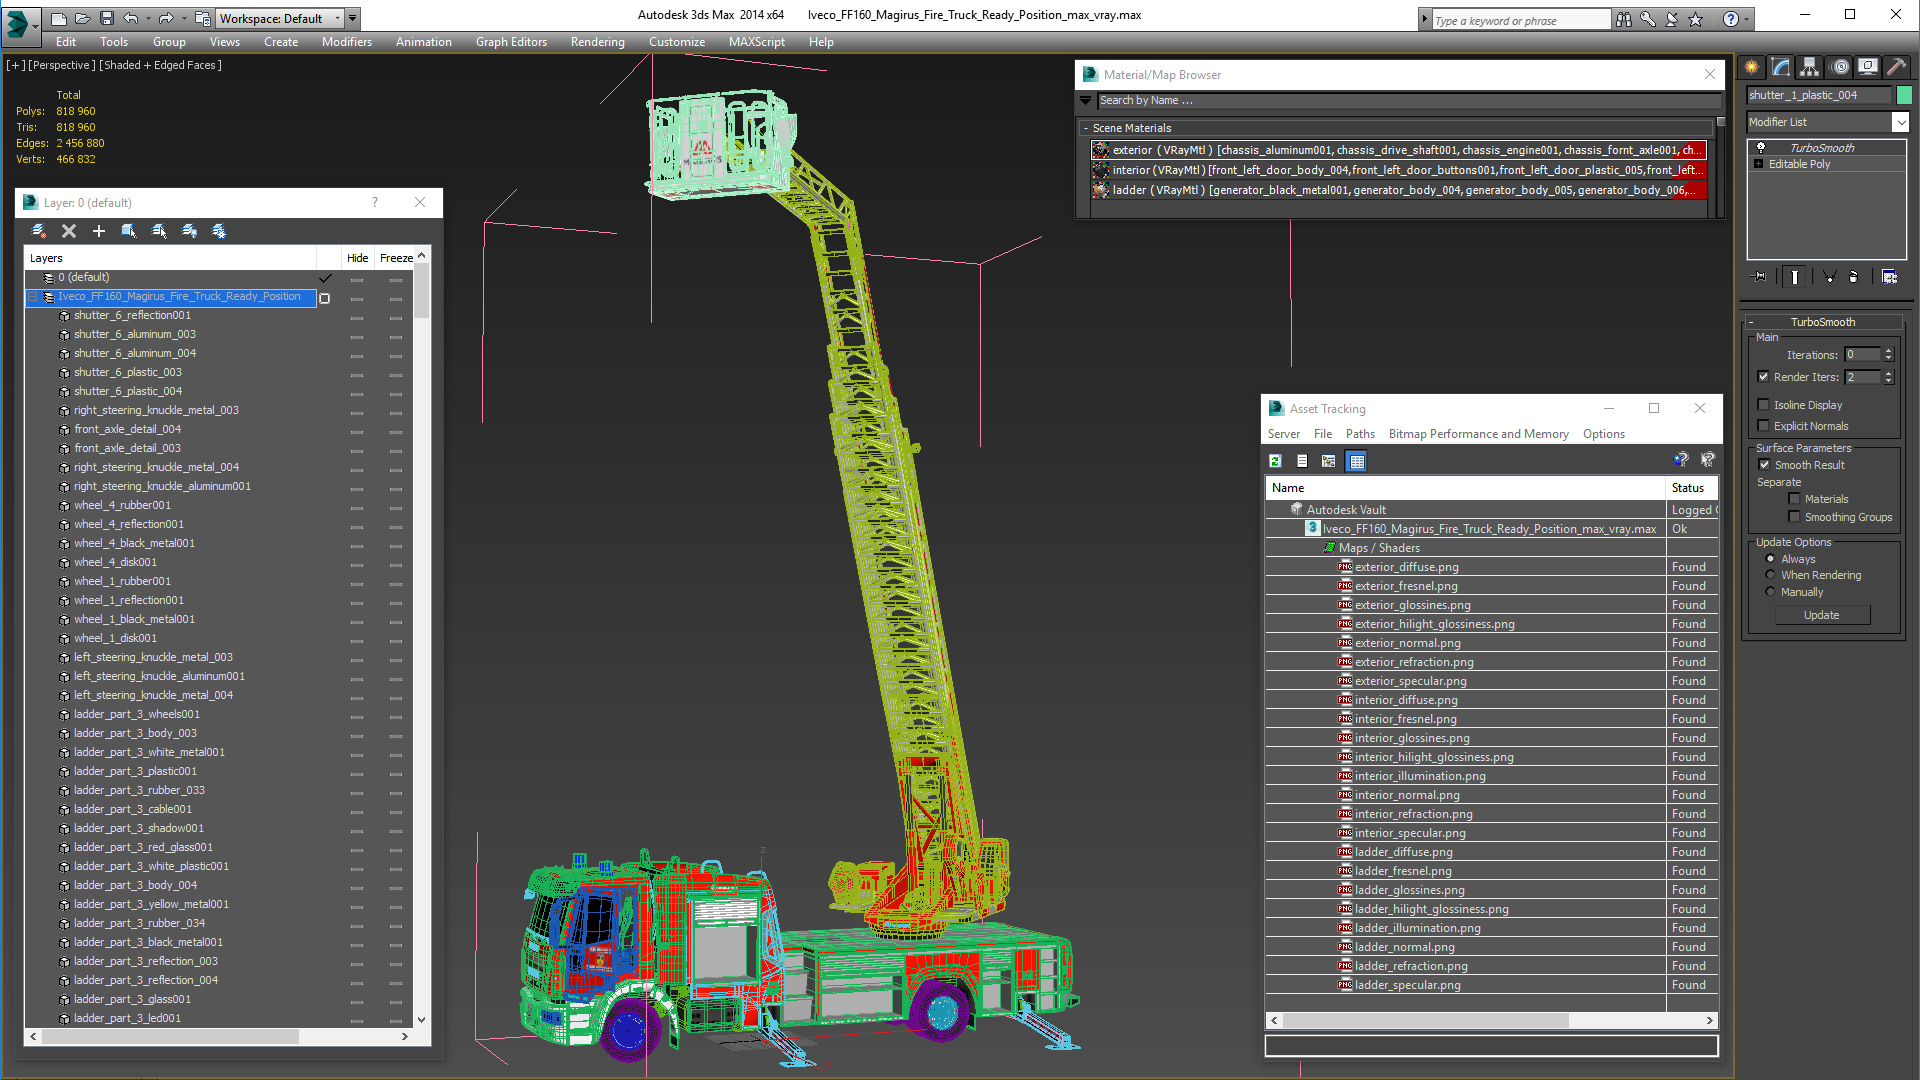Select Manually update option radio button
Screen dimensions: 1920x1080
(x=1770, y=592)
